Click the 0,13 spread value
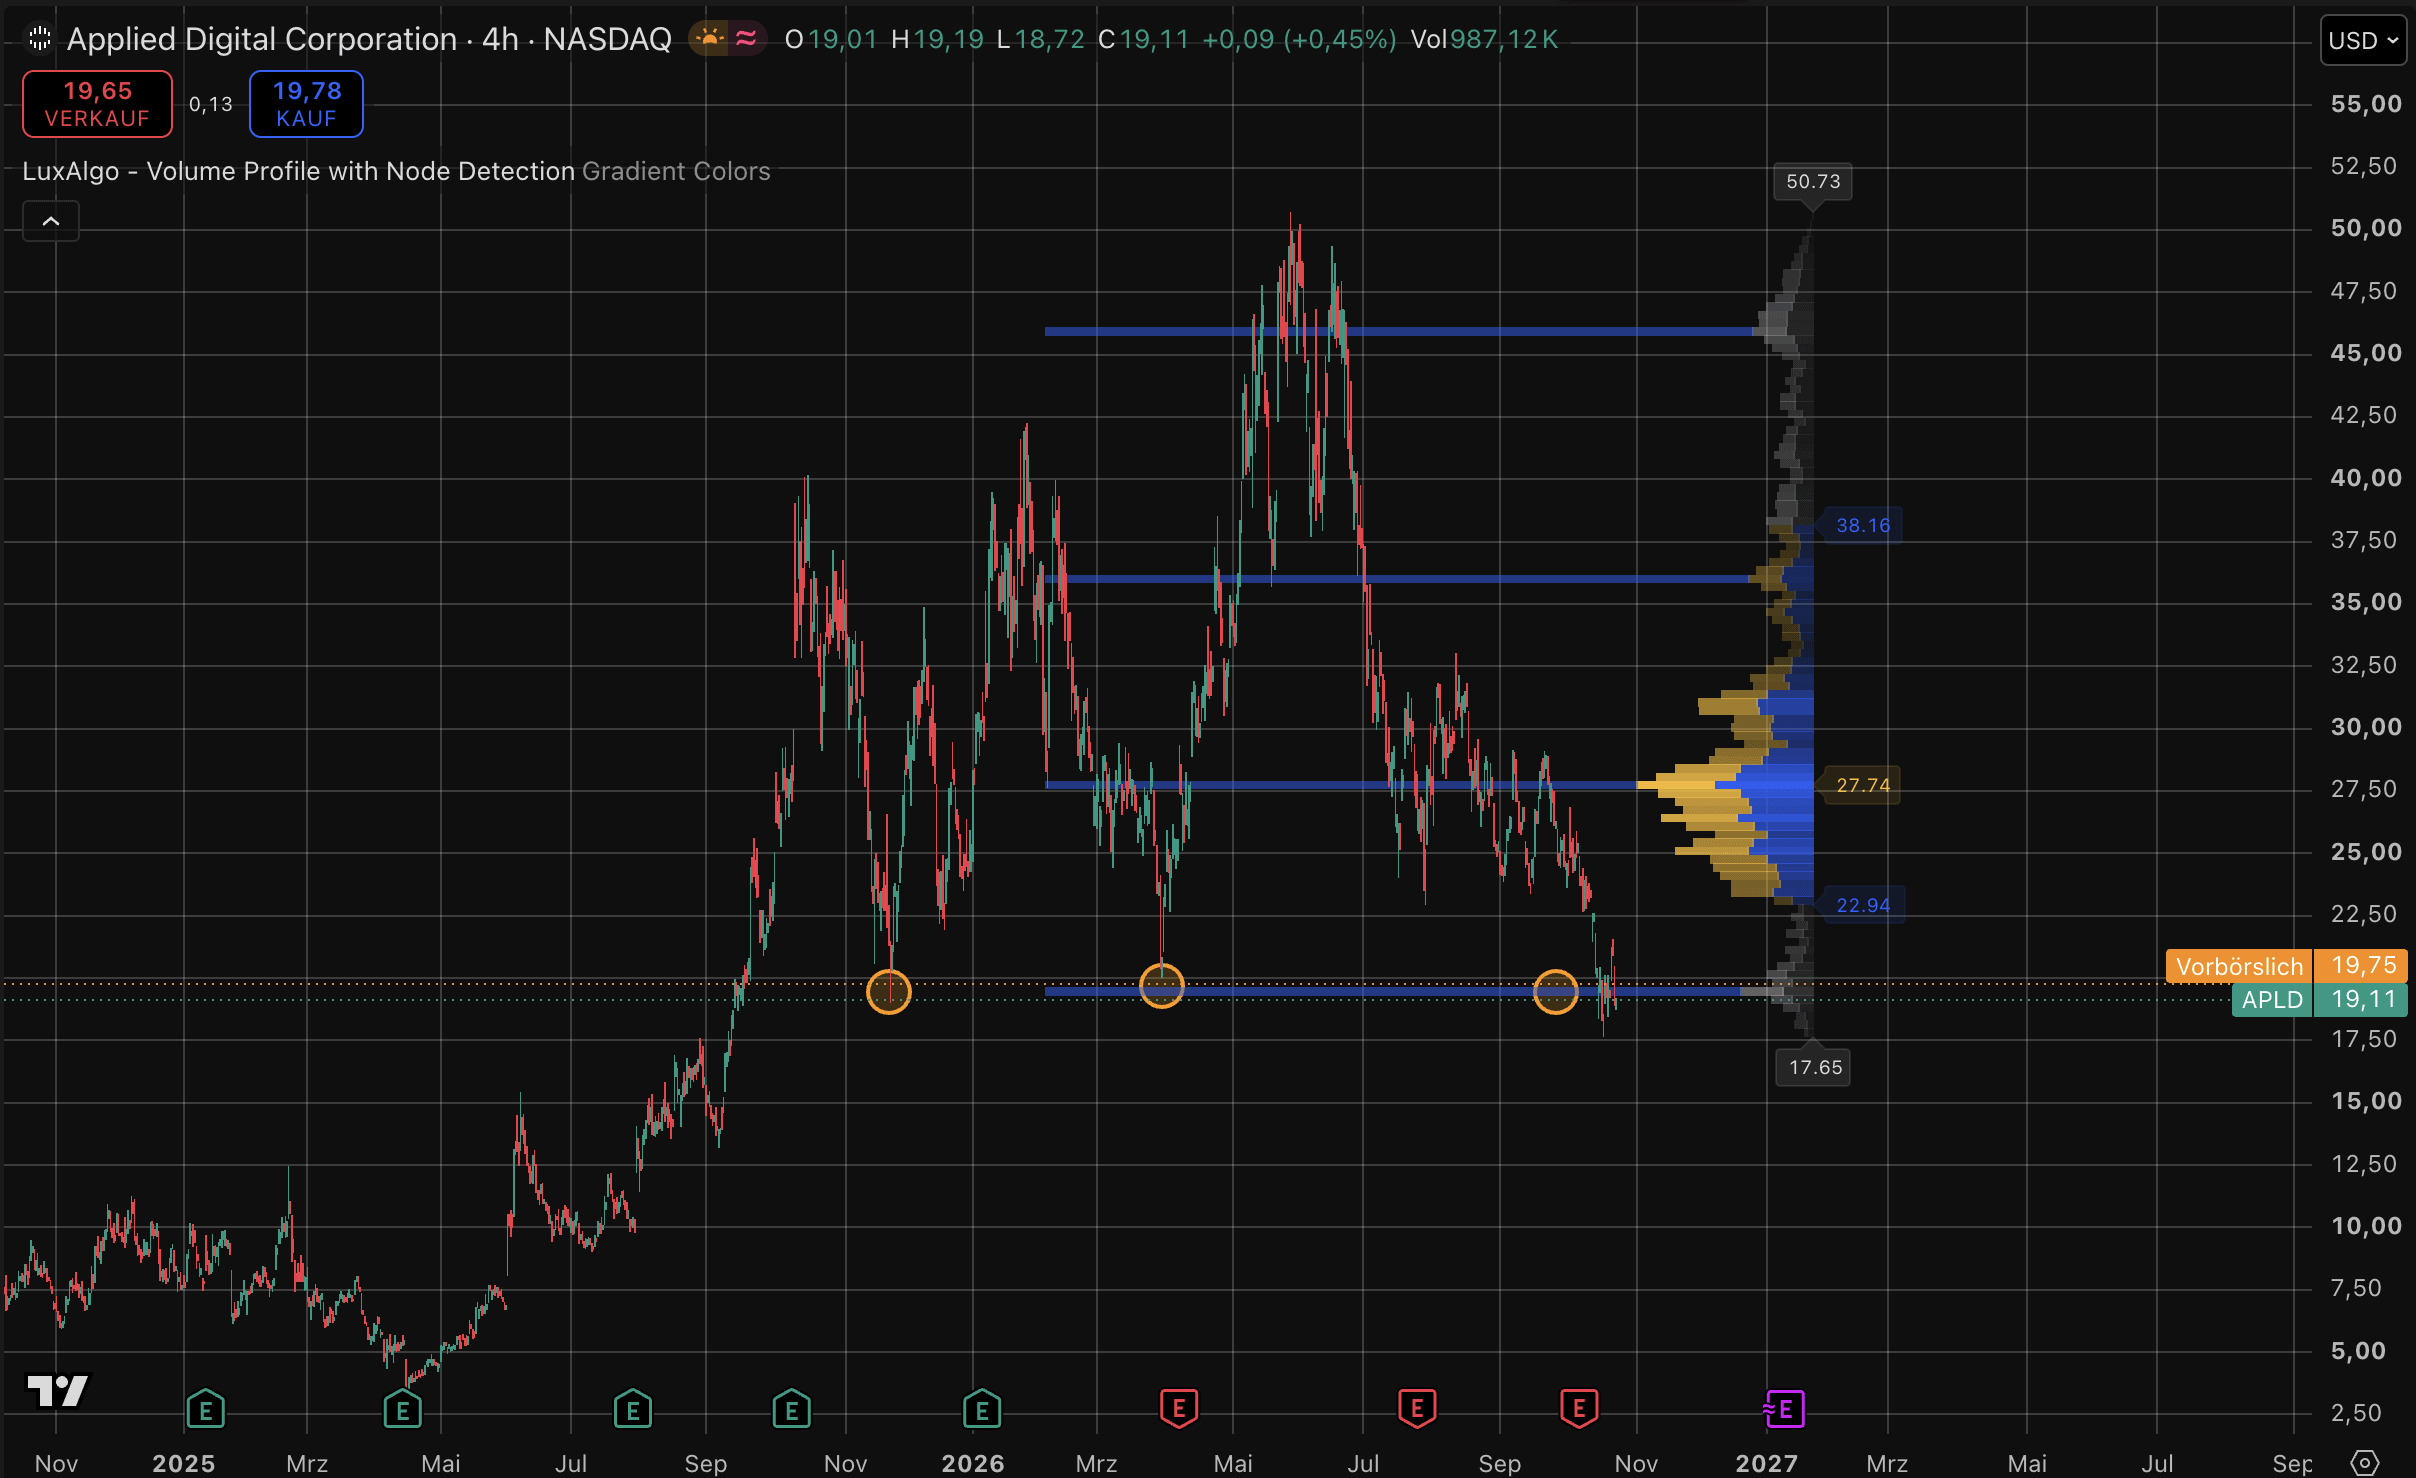The image size is (2416, 1478). (x=211, y=104)
